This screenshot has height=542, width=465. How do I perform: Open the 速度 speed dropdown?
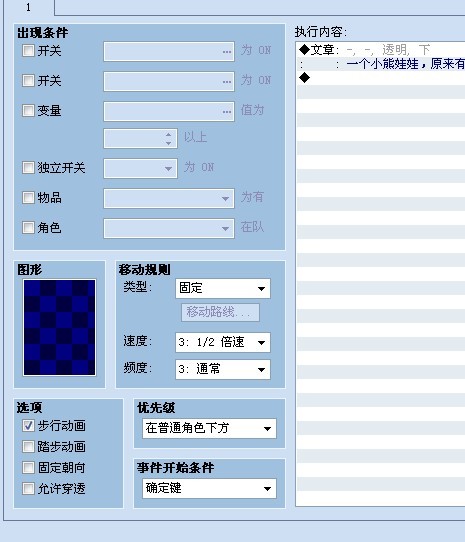pos(223,343)
